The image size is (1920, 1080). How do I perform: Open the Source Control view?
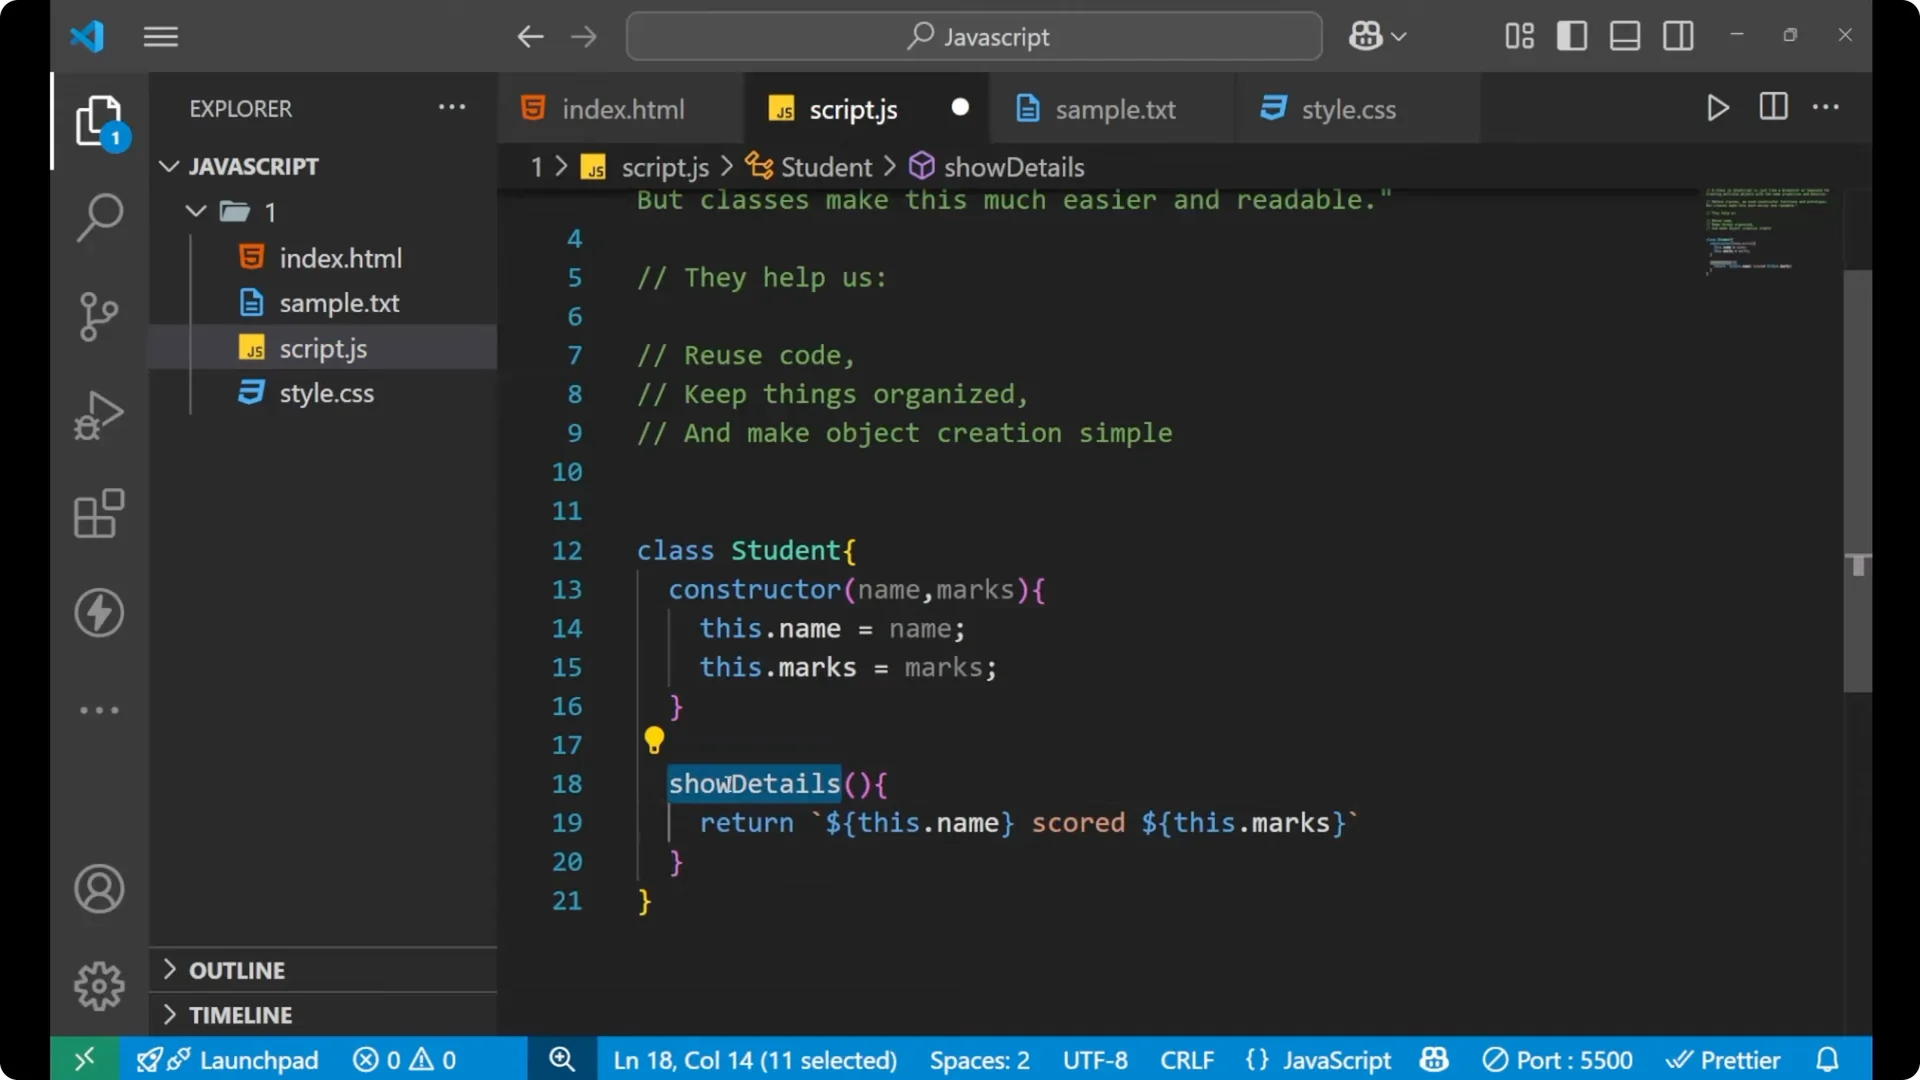tap(99, 316)
